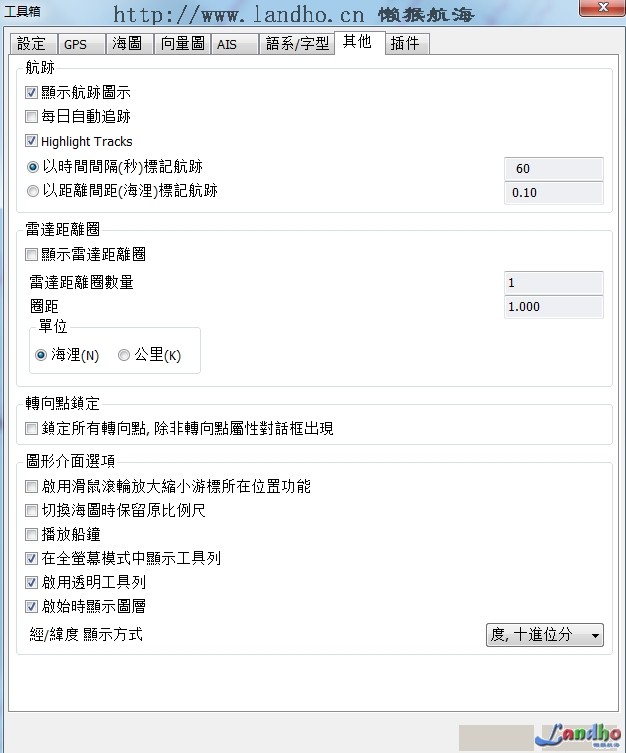
Task: Uncheck 顯示航跡圖示 checkbox
Action: [32, 93]
